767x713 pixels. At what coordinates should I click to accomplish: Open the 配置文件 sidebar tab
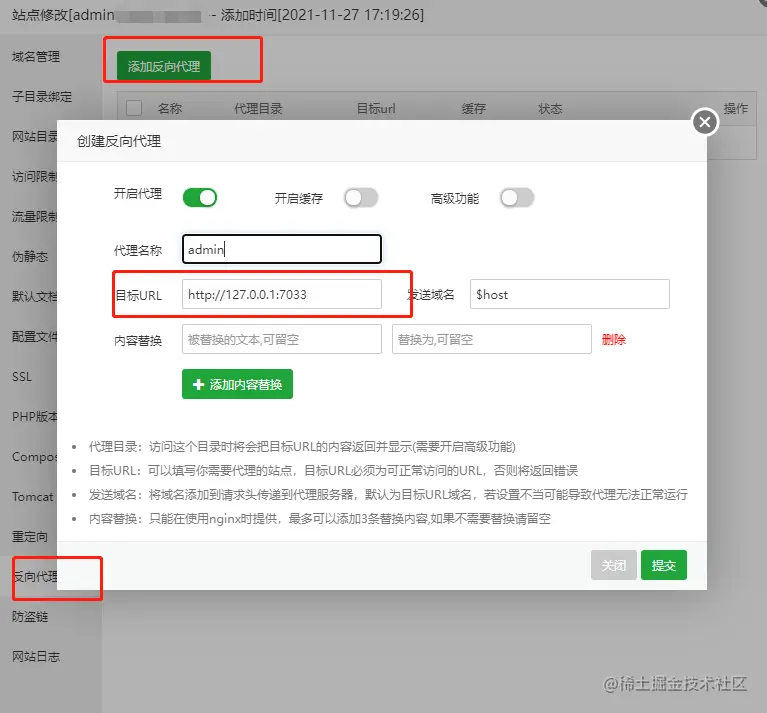[34, 336]
